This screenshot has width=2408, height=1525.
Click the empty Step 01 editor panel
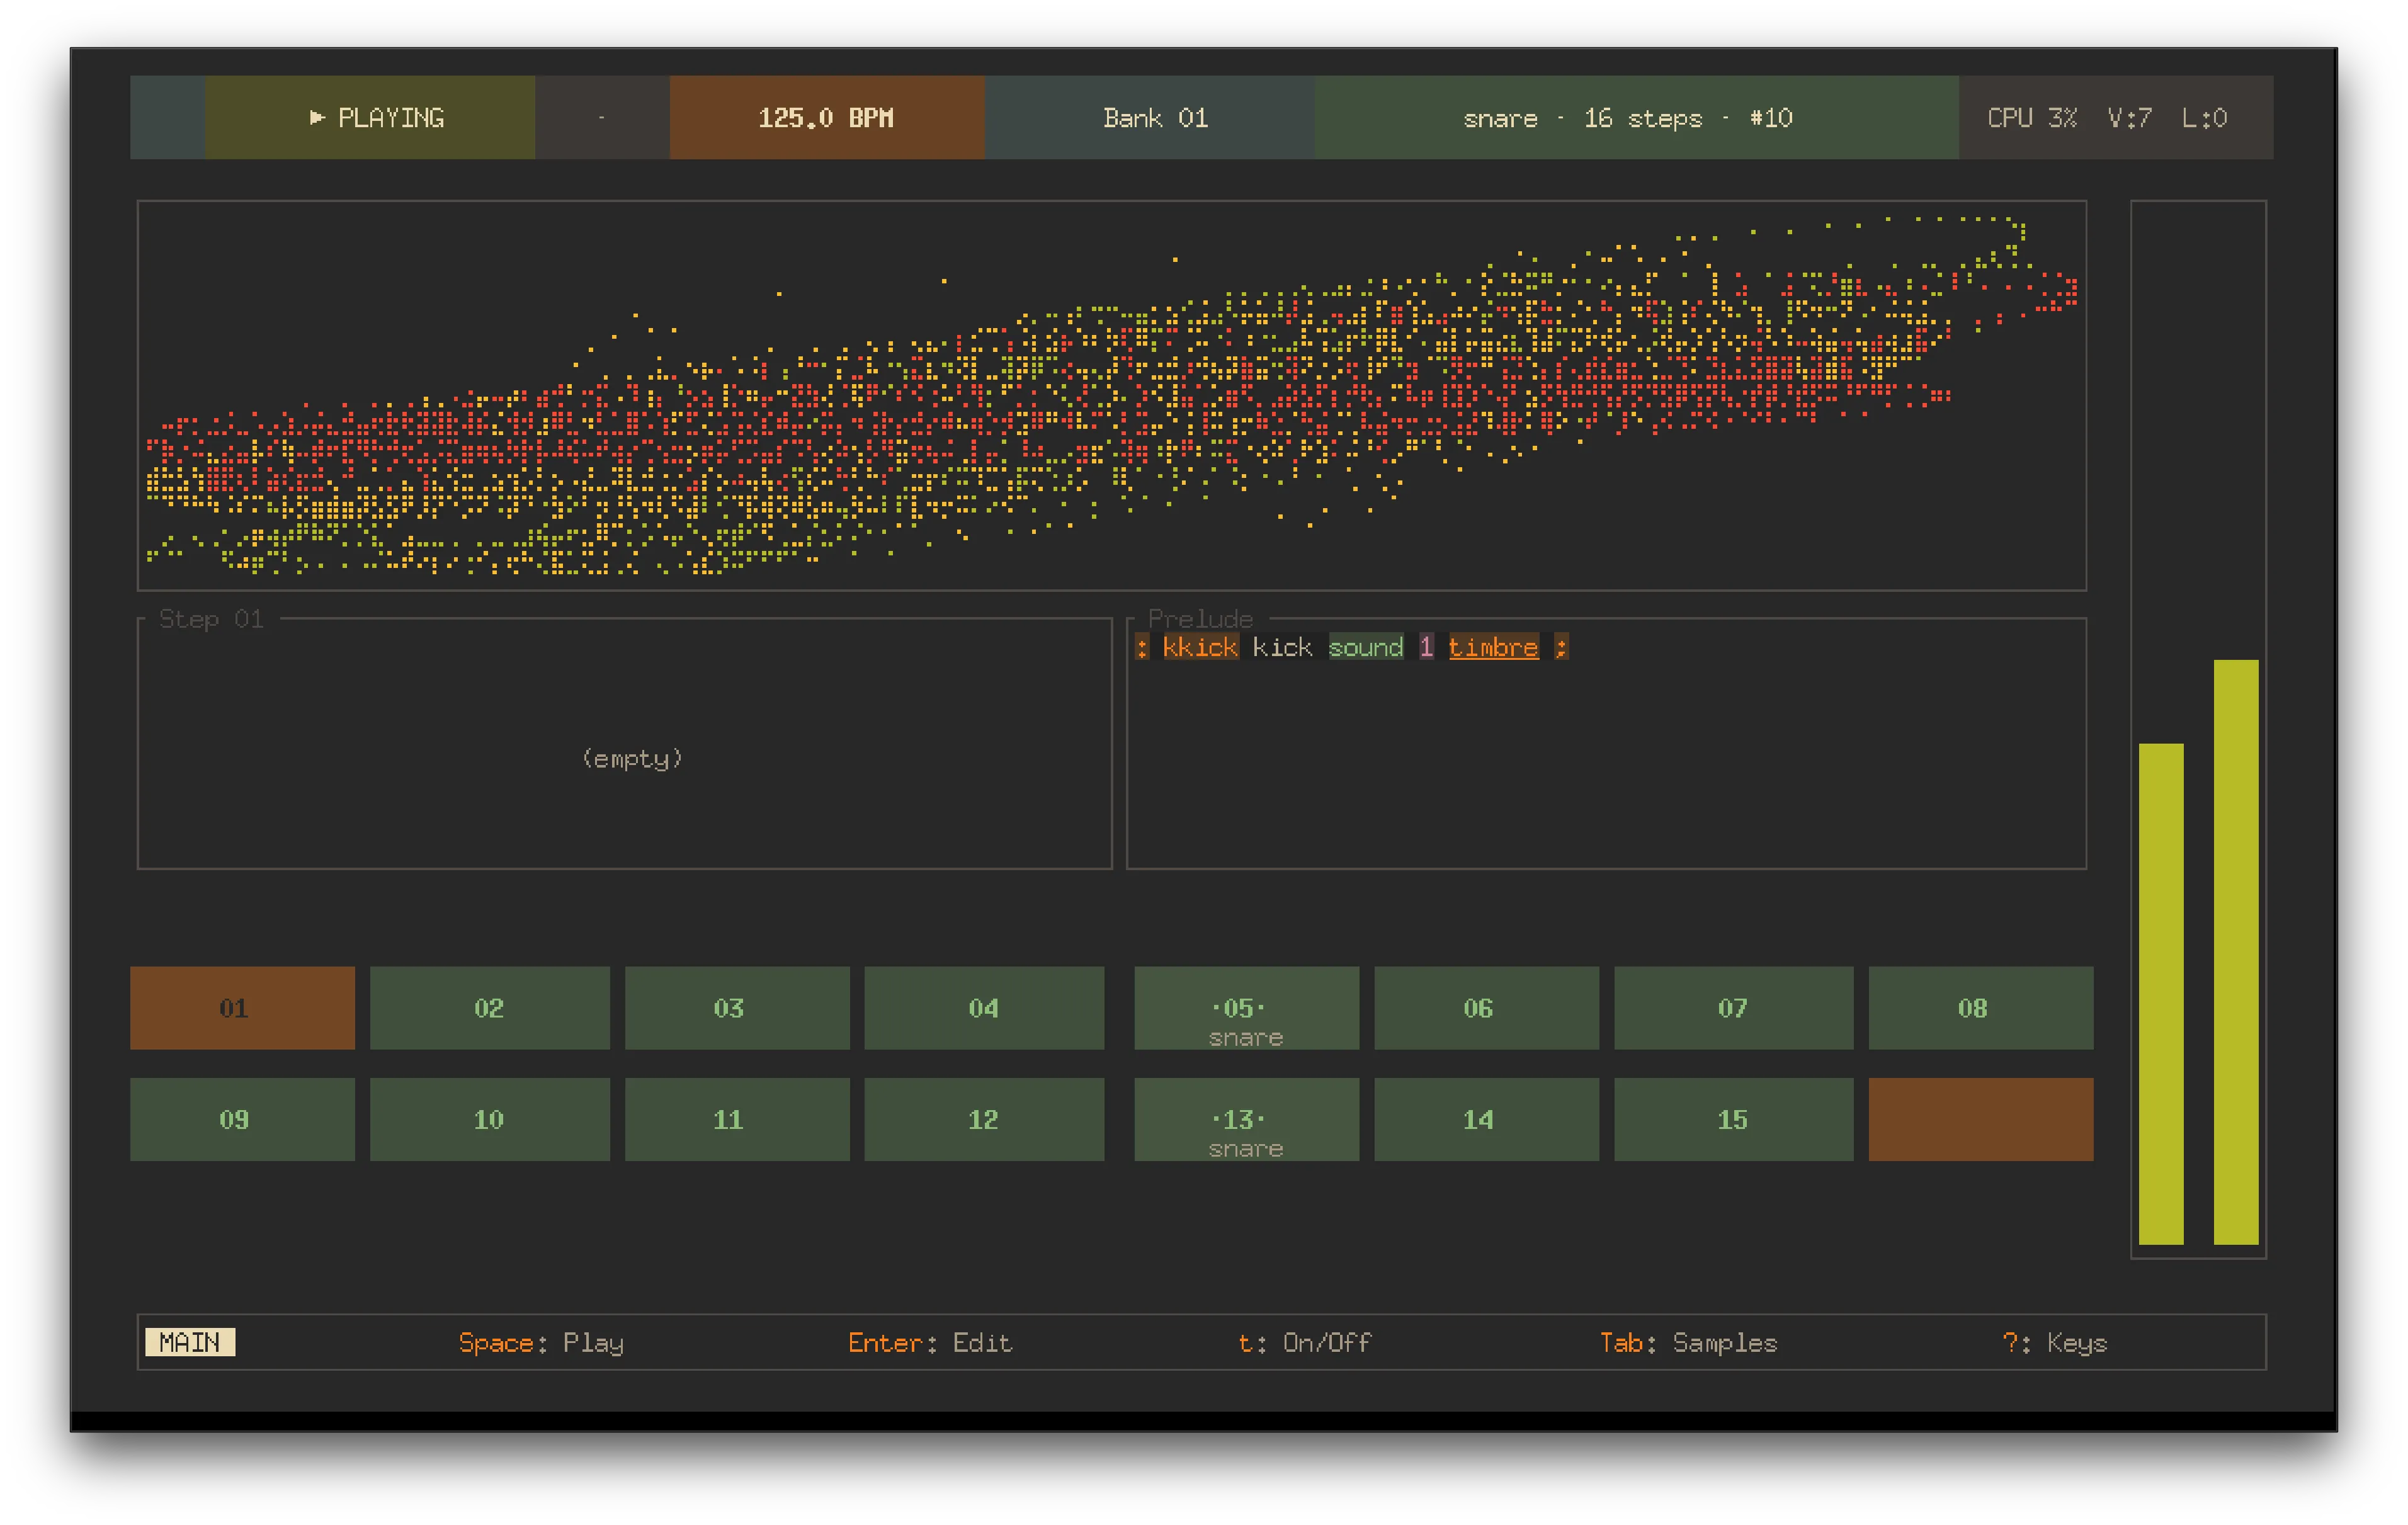(x=625, y=745)
